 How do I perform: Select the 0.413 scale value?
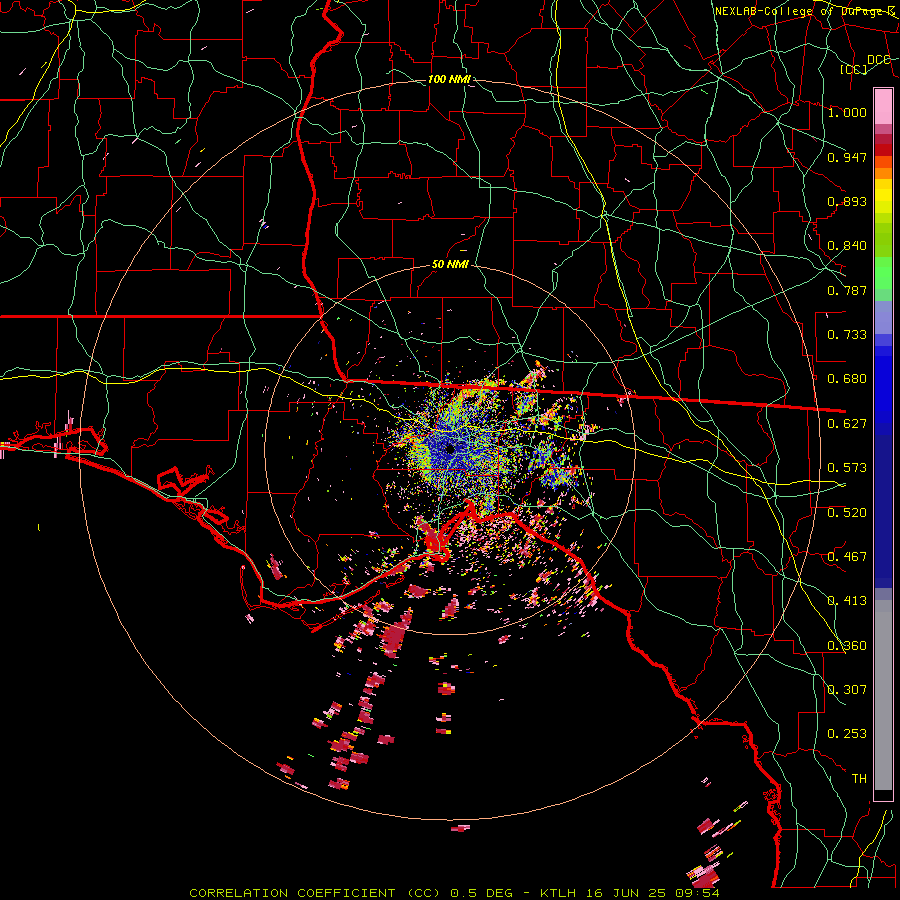coord(847,601)
